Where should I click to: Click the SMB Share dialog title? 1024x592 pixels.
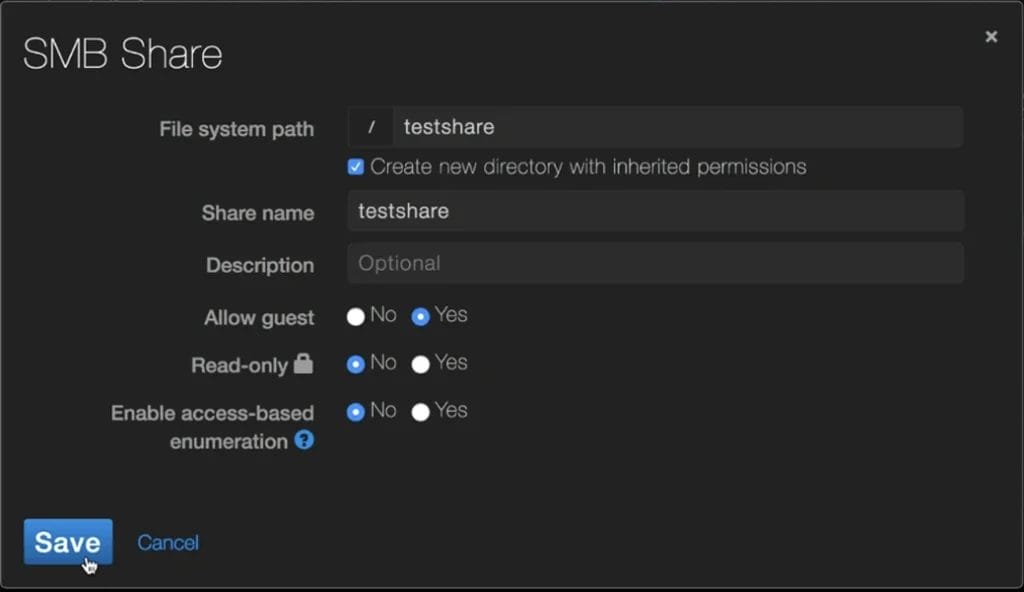(x=123, y=54)
